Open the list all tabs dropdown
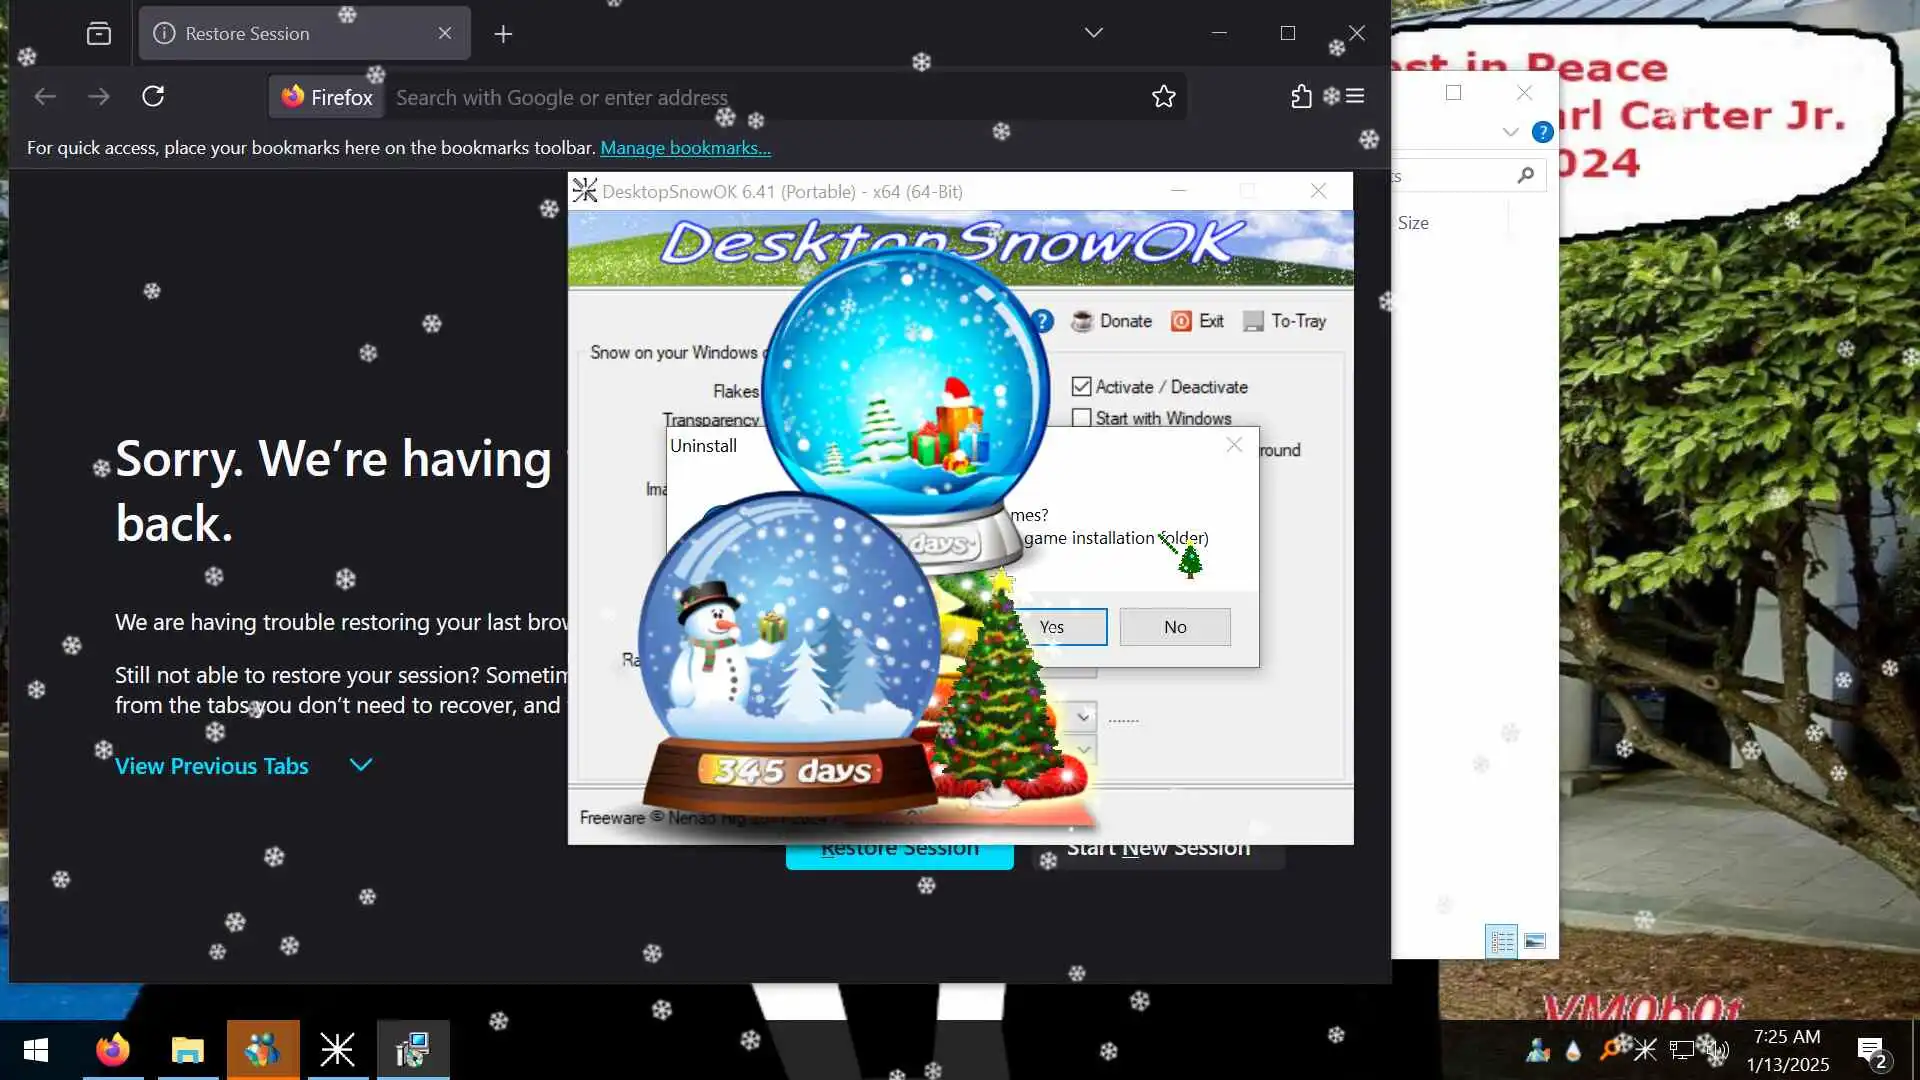This screenshot has height=1080, width=1920. (1093, 33)
